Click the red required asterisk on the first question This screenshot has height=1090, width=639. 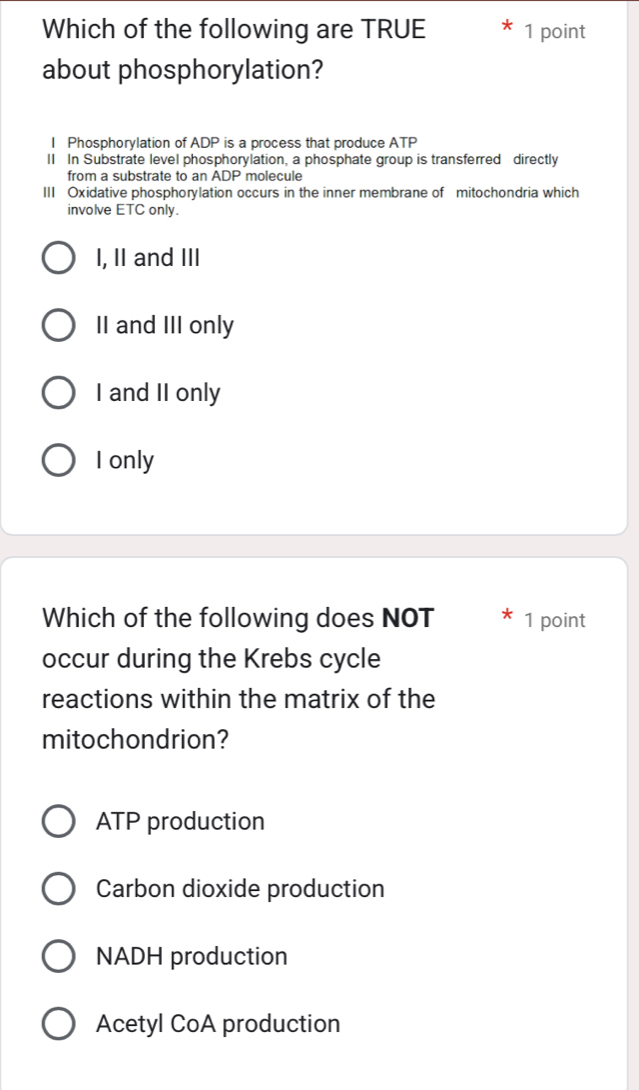pos(508,27)
